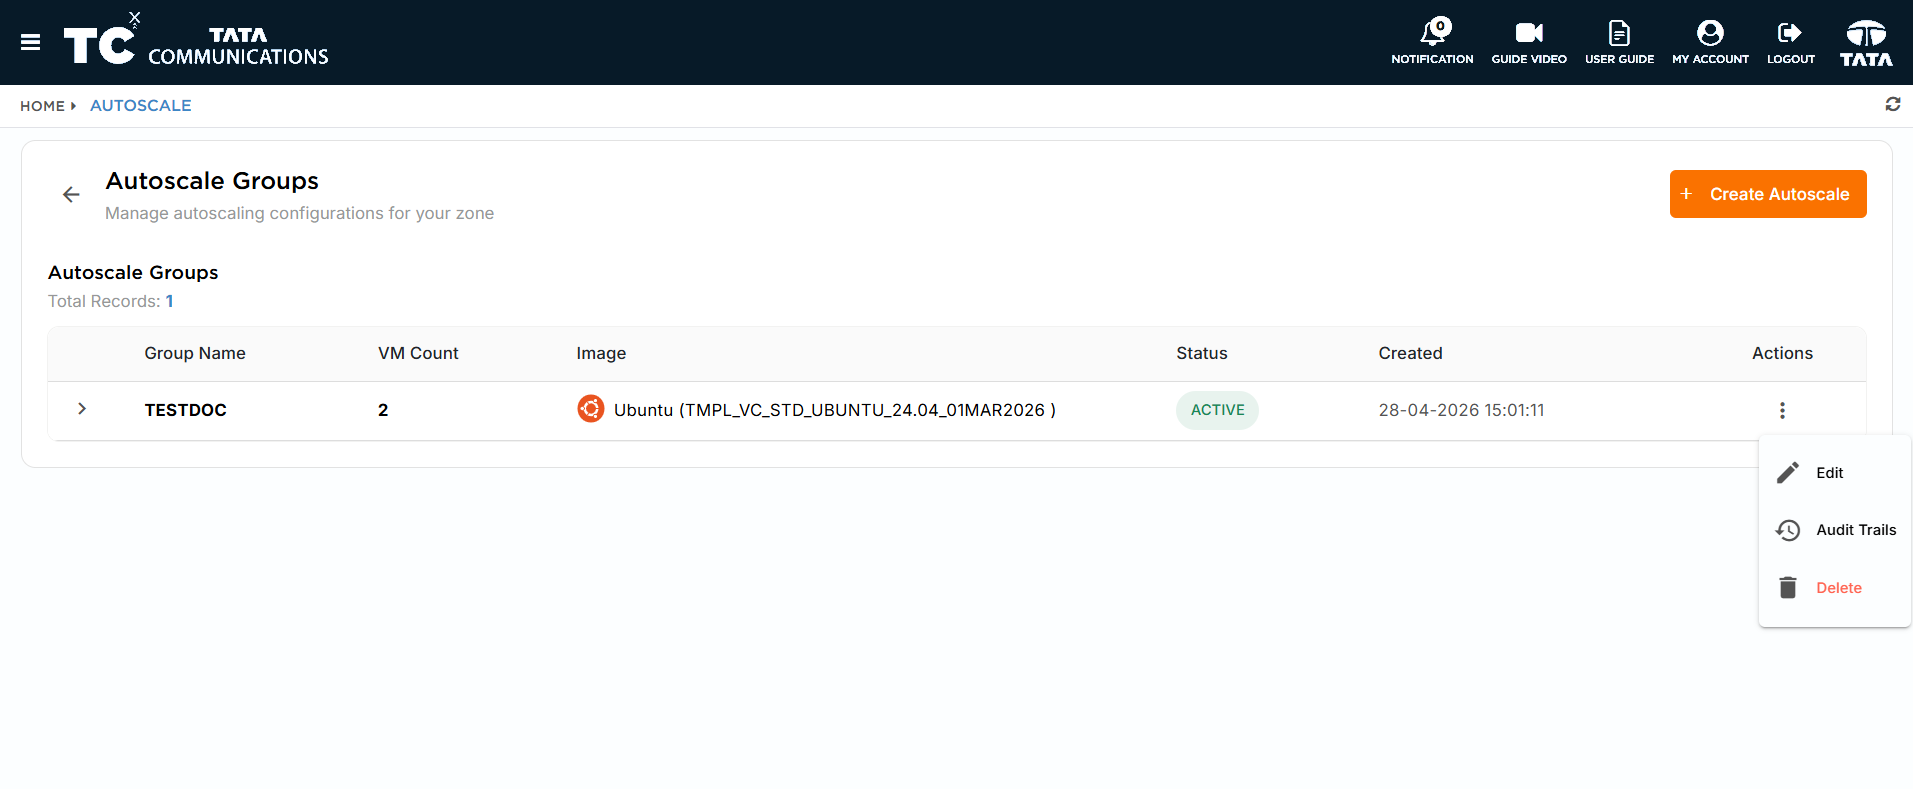Image resolution: width=1913 pixels, height=789 pixels.
Task: Refresh the page using the reload icon
Action: (x=1893, y=104)
